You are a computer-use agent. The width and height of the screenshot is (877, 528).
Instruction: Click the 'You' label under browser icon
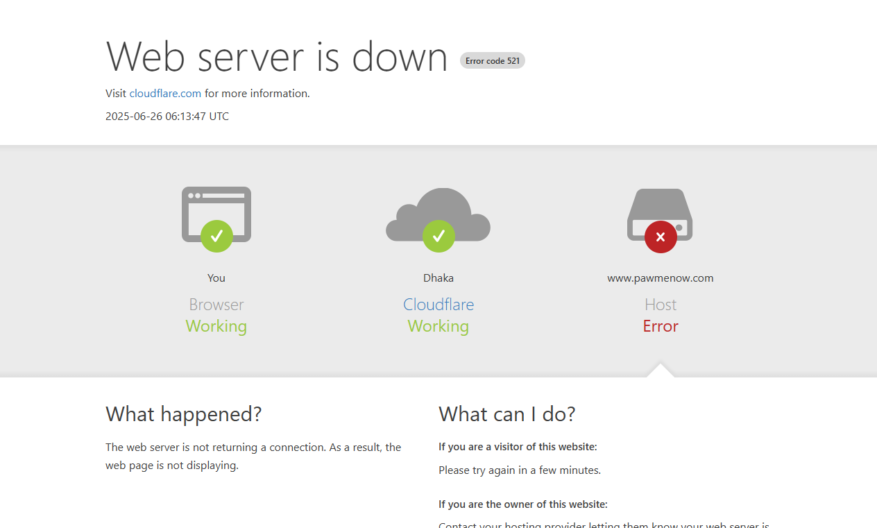[216, 278]
